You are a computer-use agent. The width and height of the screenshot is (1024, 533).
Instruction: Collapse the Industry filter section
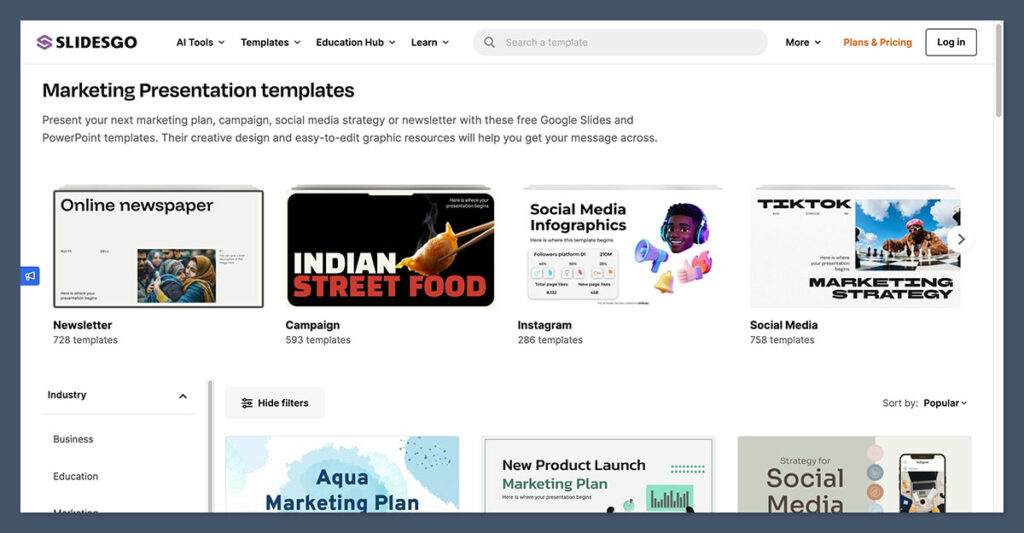click(x=183, y=396)
